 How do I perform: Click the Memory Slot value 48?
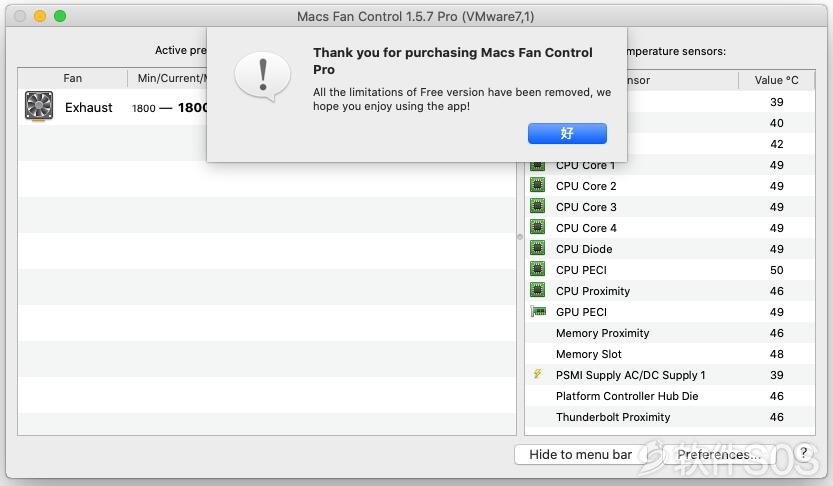pyautogui.click(x=776, y=354)
